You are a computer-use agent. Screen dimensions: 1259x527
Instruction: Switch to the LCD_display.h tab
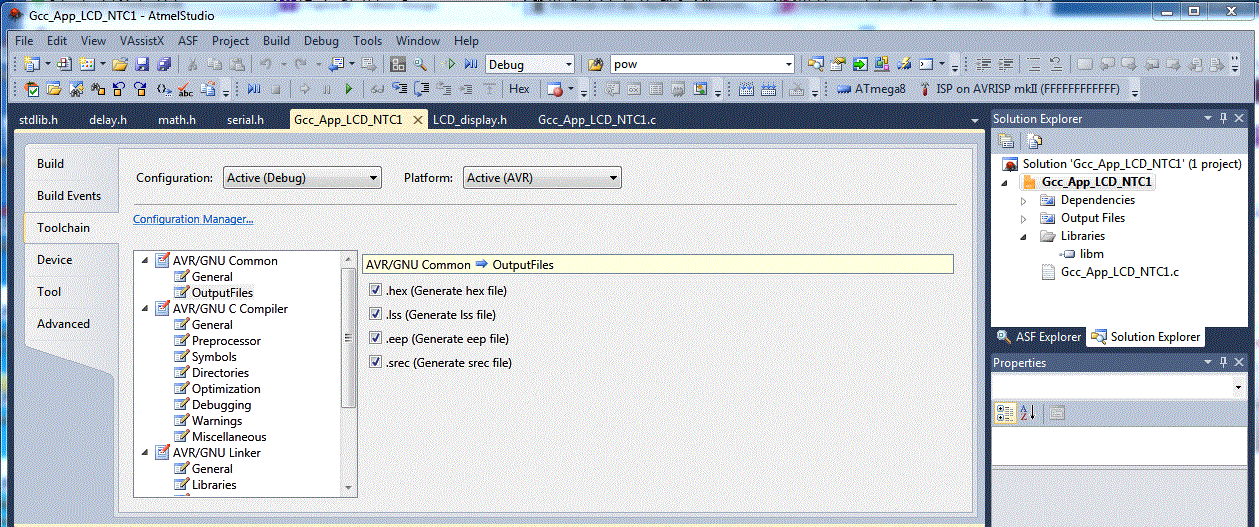(x=470, y=120)
